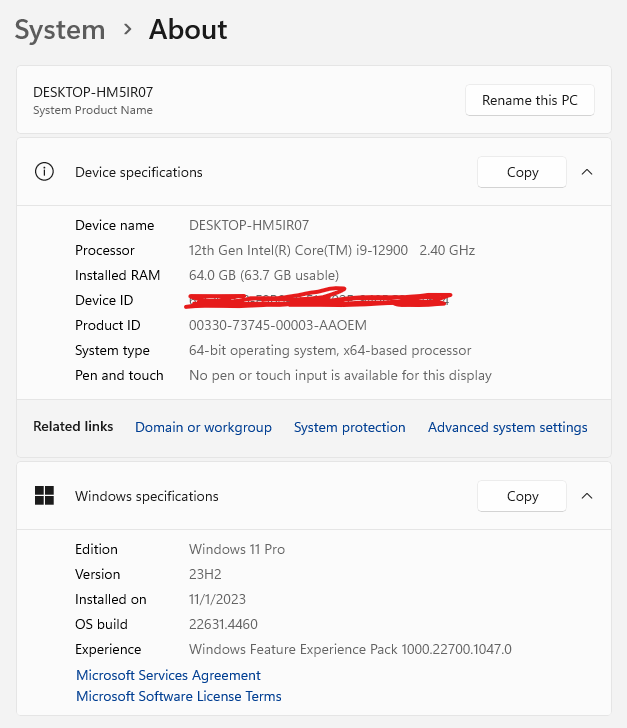Copy the Windows specifications
This screenshot has width=627, height=728.
click(522, 496)
